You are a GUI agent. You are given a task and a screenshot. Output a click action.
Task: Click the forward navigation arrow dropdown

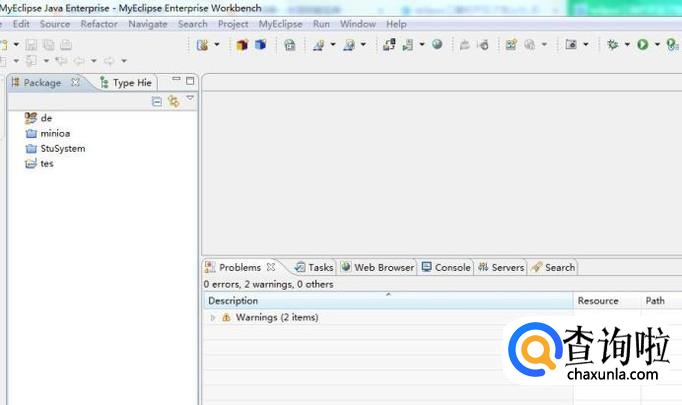coord(124,61)
